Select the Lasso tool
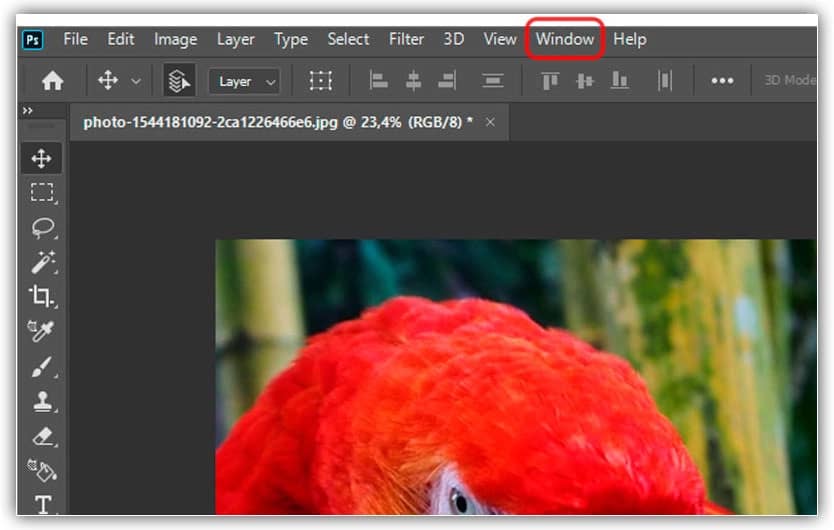 pos(43,228)
